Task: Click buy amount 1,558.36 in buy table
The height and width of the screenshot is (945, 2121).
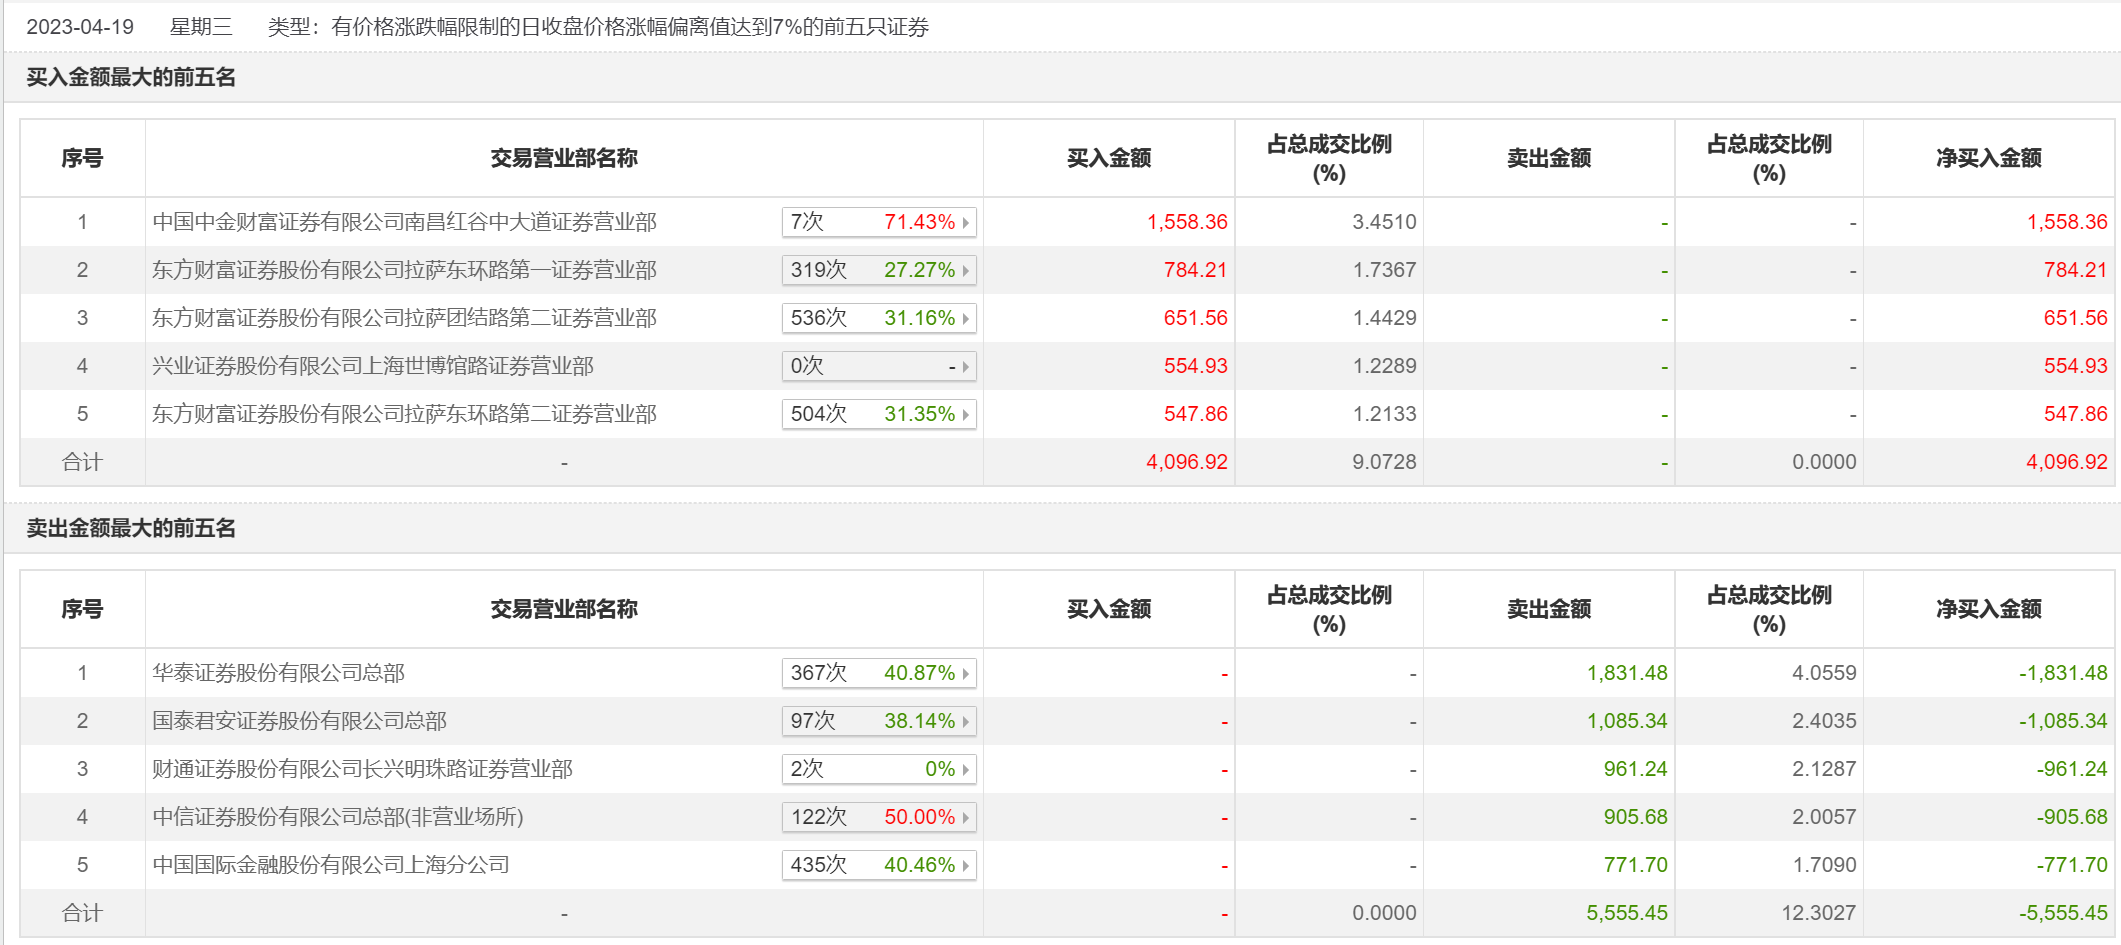Action: [1187, 222]
